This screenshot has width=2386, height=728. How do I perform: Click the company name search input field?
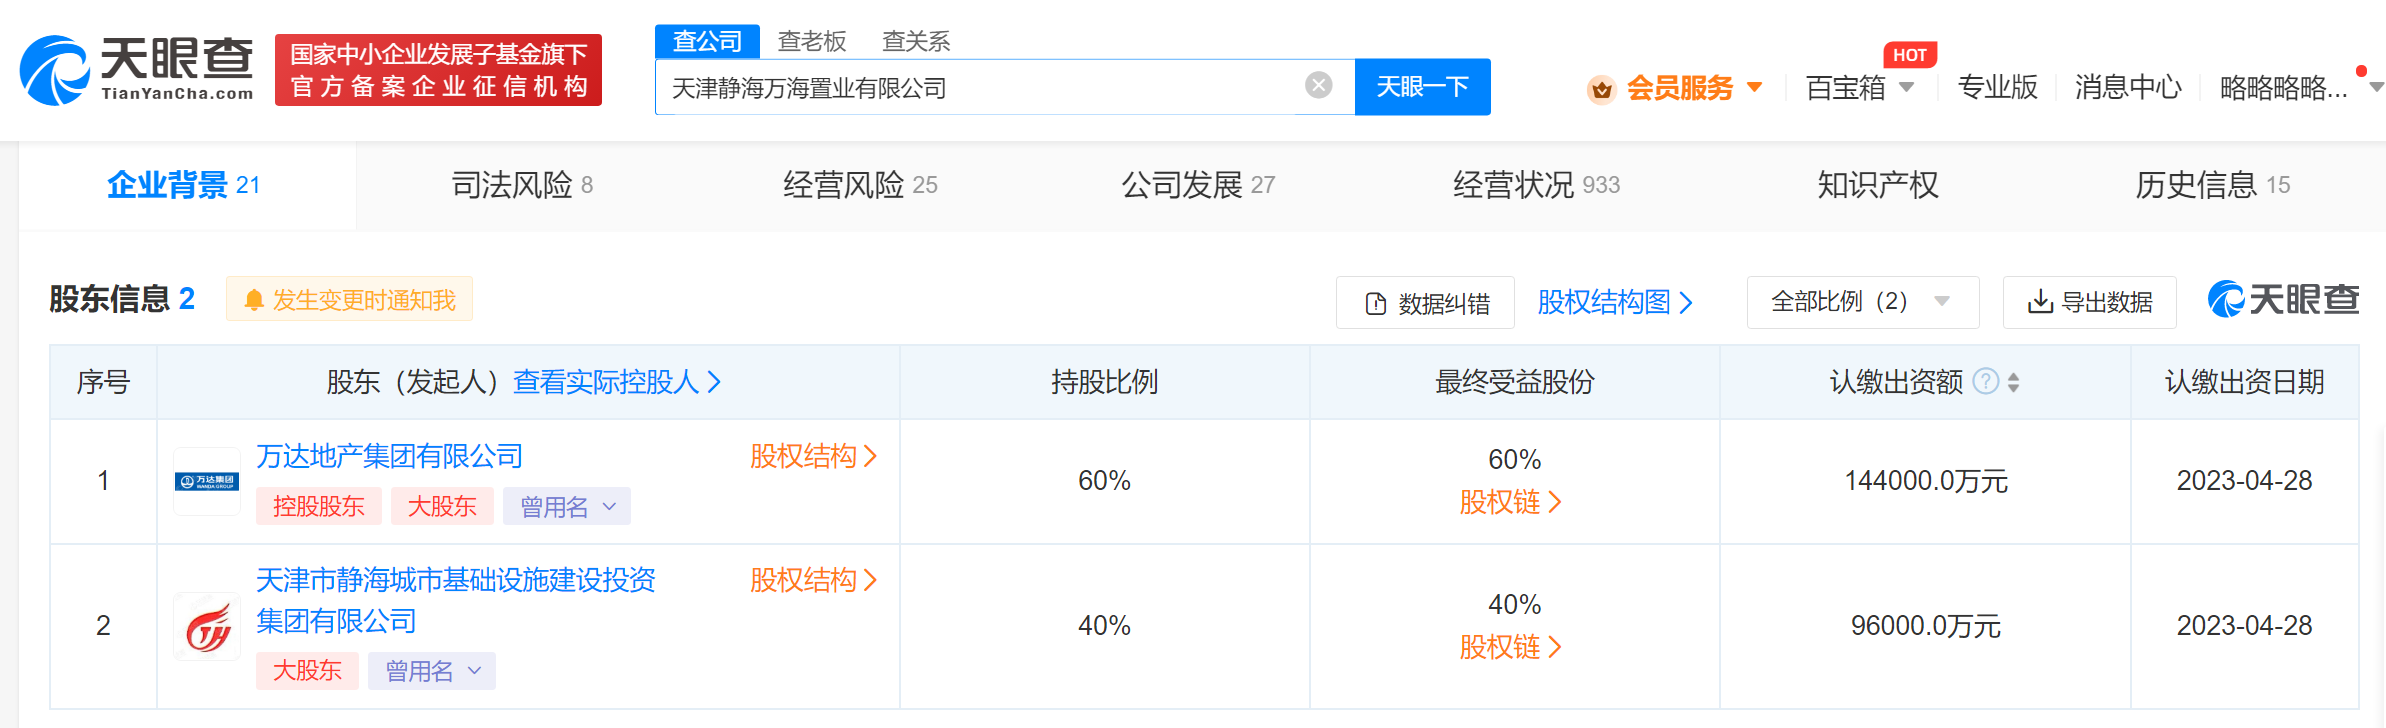pyautogui.click(x=980, y=88)
